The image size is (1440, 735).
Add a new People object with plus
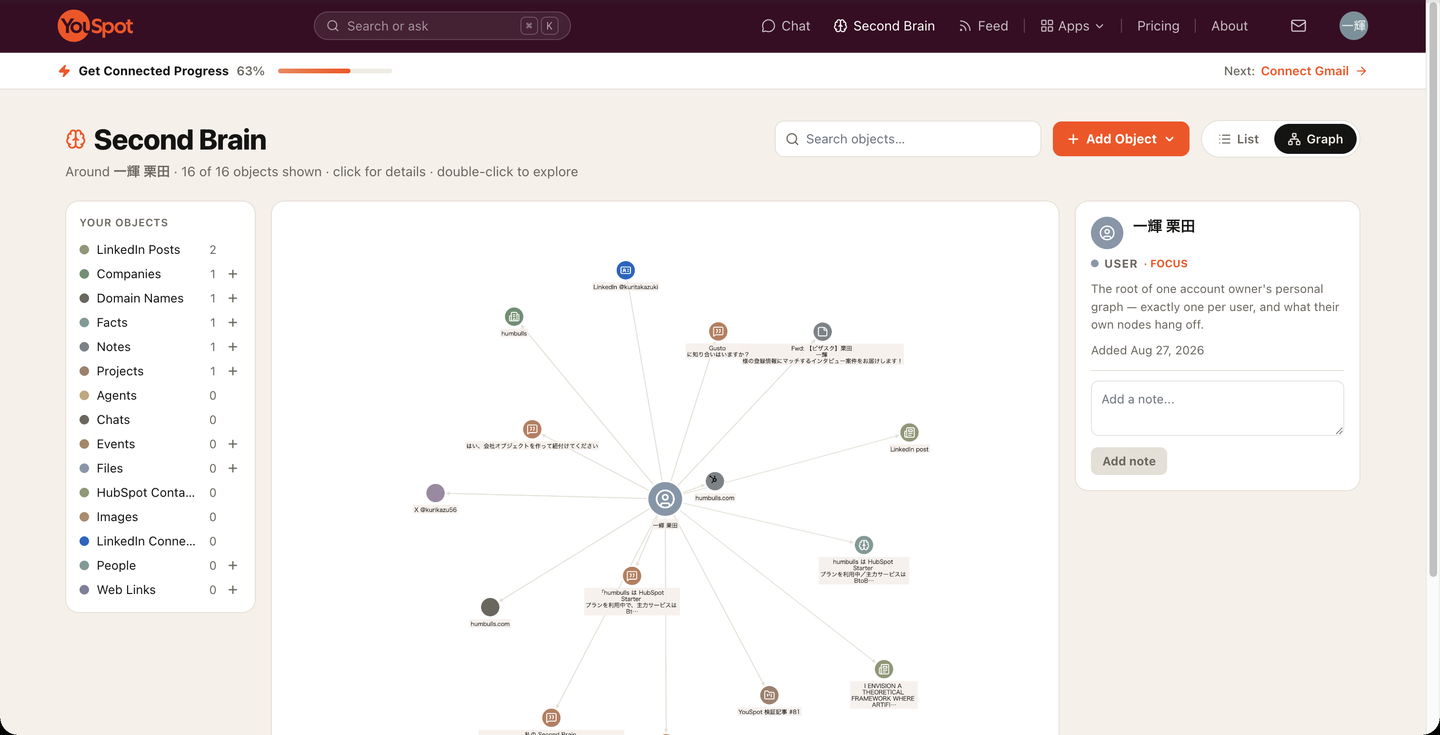coord(233,566)
